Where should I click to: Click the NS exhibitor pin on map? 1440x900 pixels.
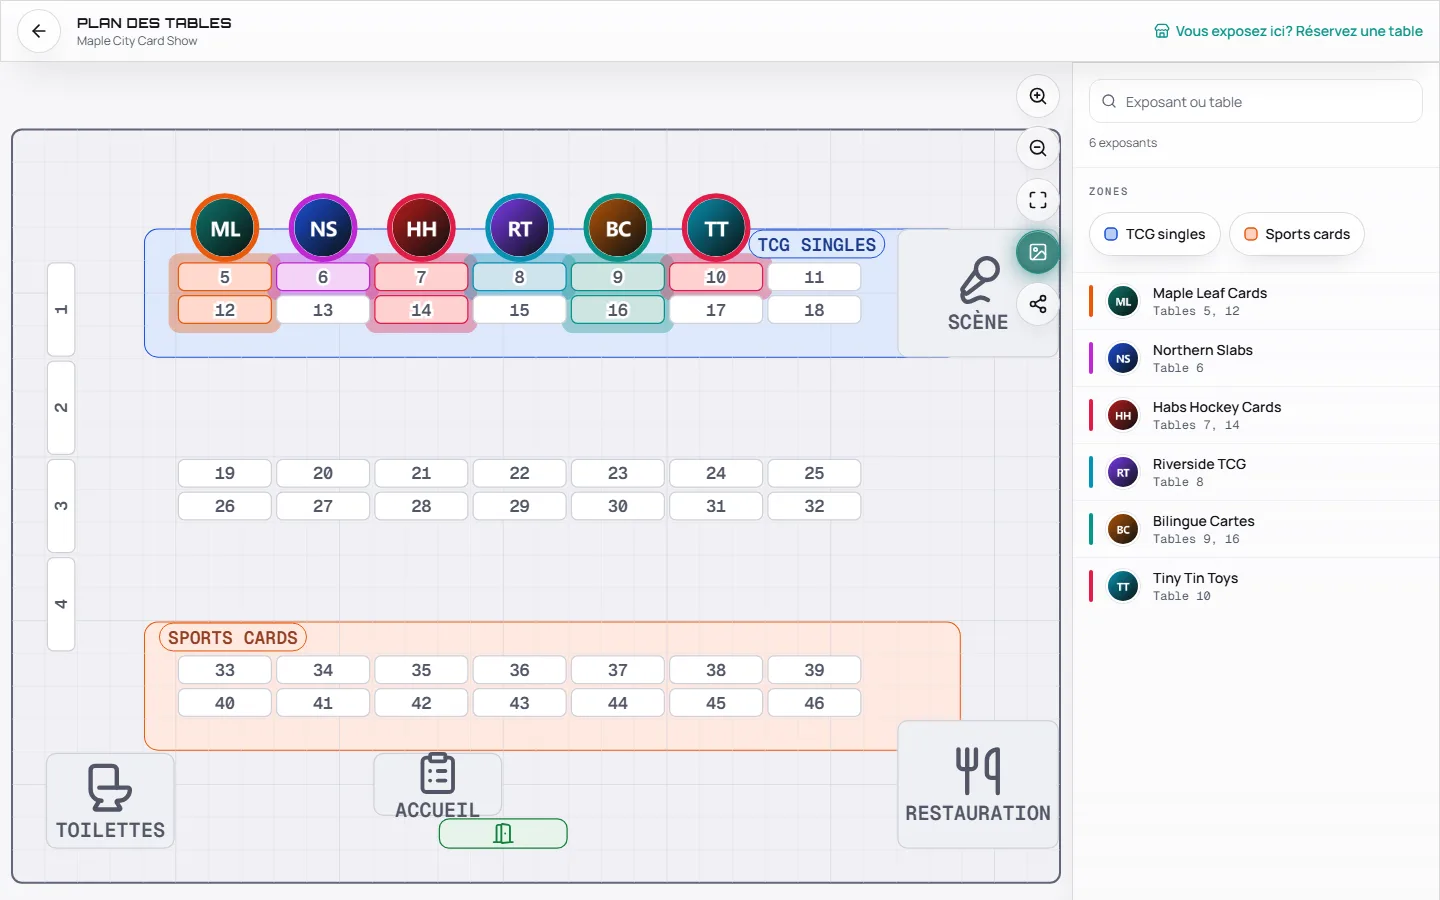[323, 228]
